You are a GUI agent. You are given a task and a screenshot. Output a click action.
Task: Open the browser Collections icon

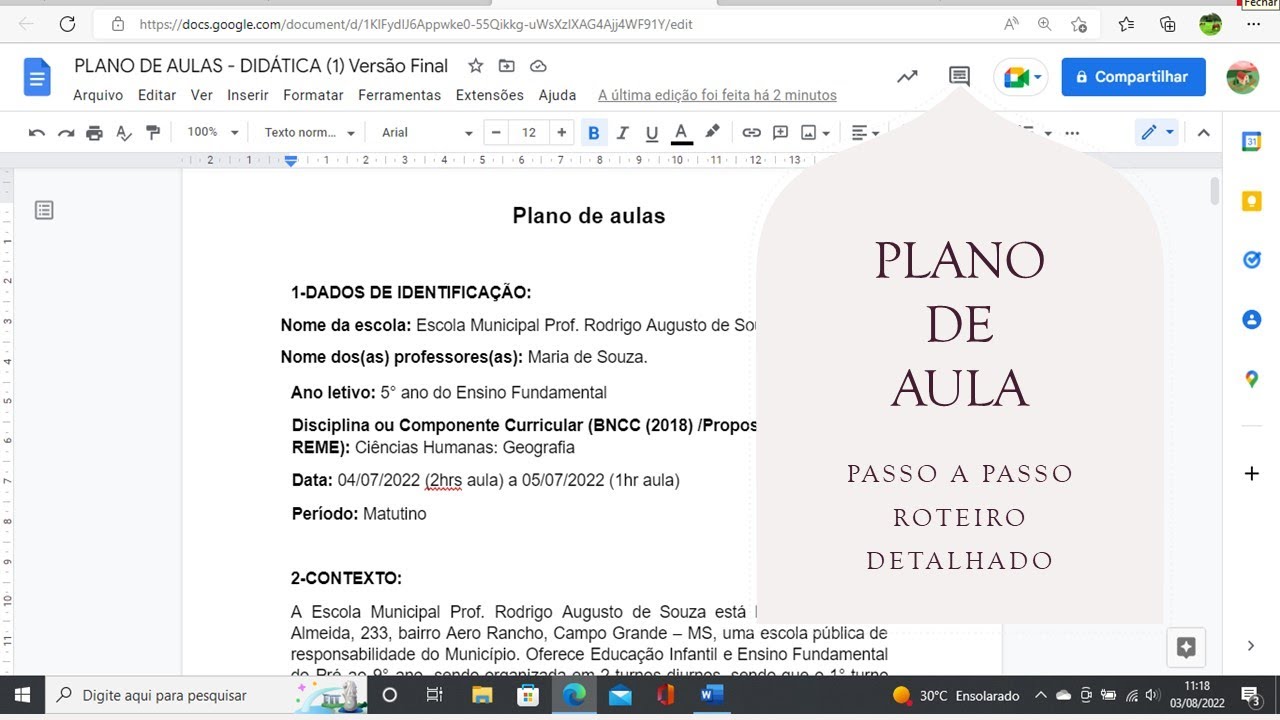tap(1167, 24)
